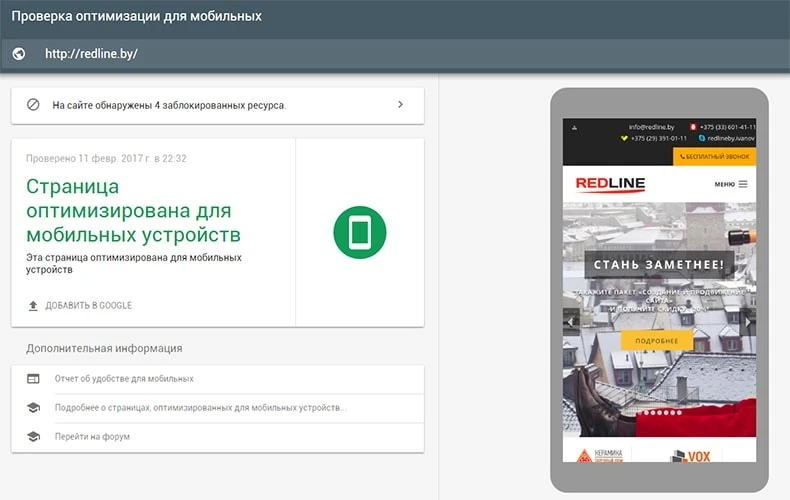Click graduation cap icon beside forum link
This screenshot has height=500, width=790.
pos(33,436)
